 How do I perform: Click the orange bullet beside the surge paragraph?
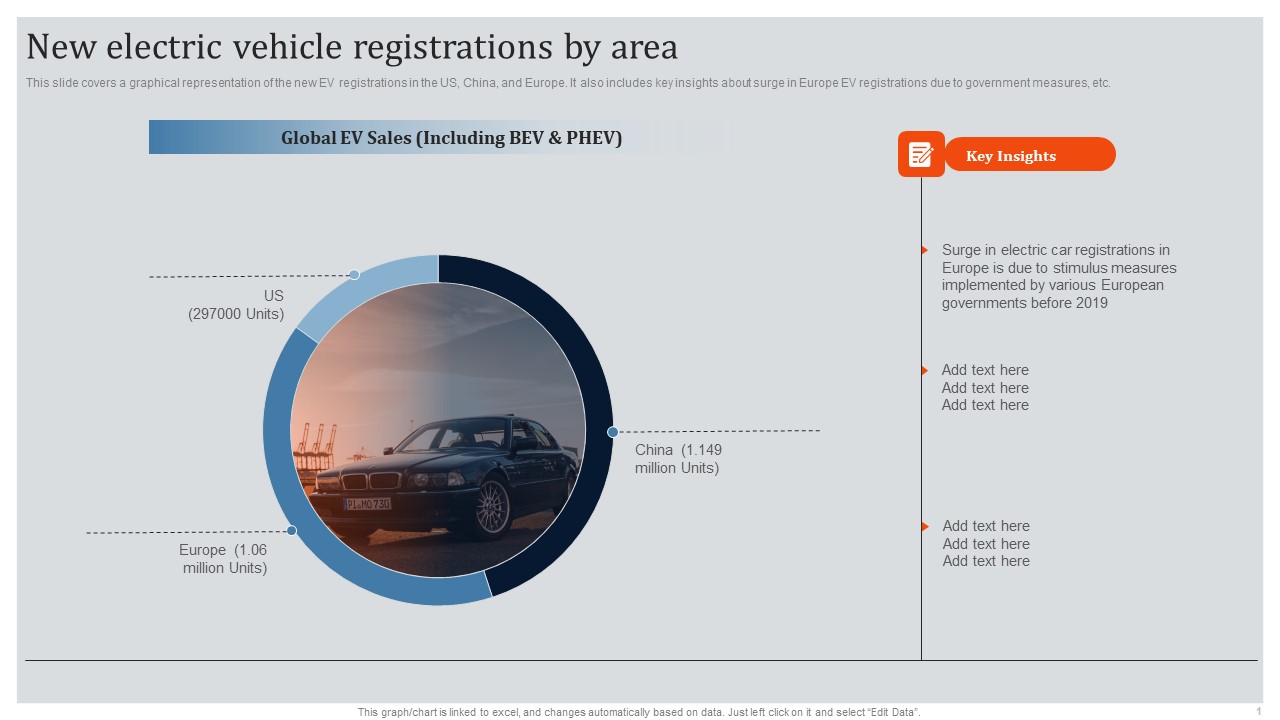pyautogui.click(x=925, y=250)
